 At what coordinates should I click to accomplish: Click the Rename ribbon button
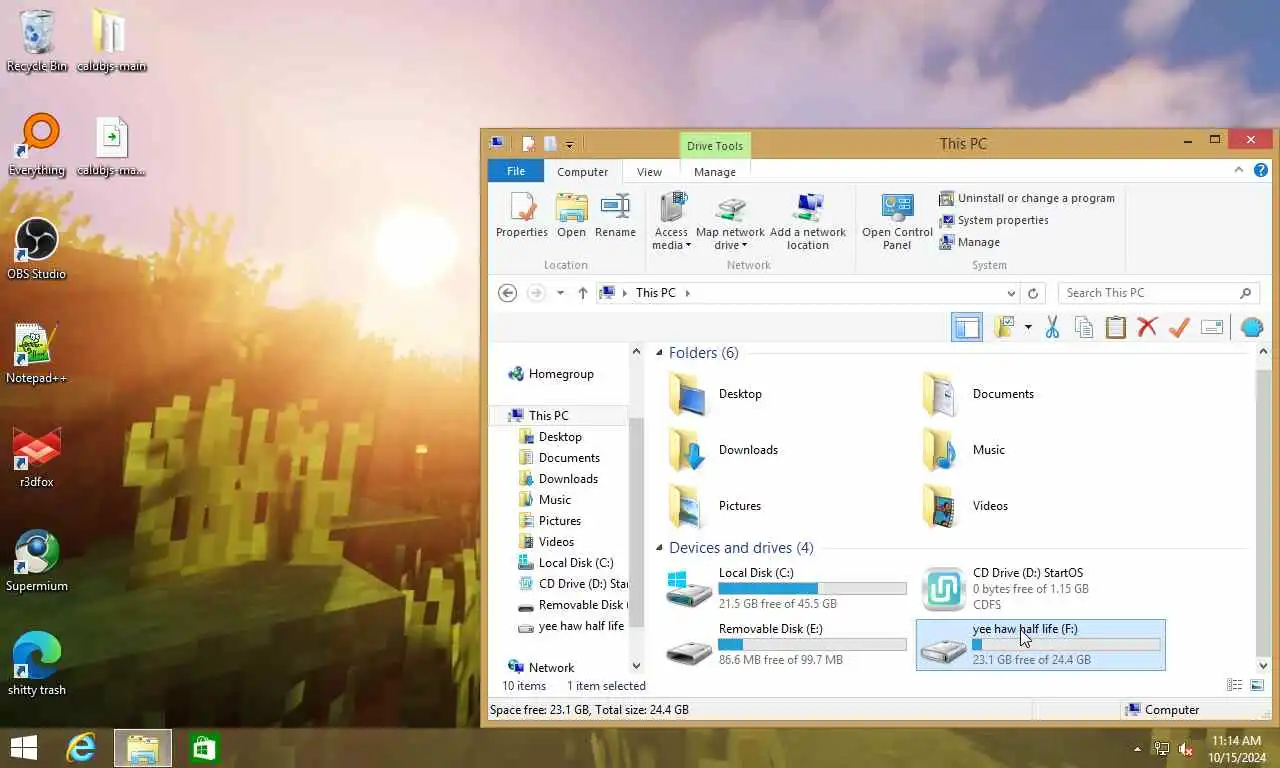click(615, 216)
